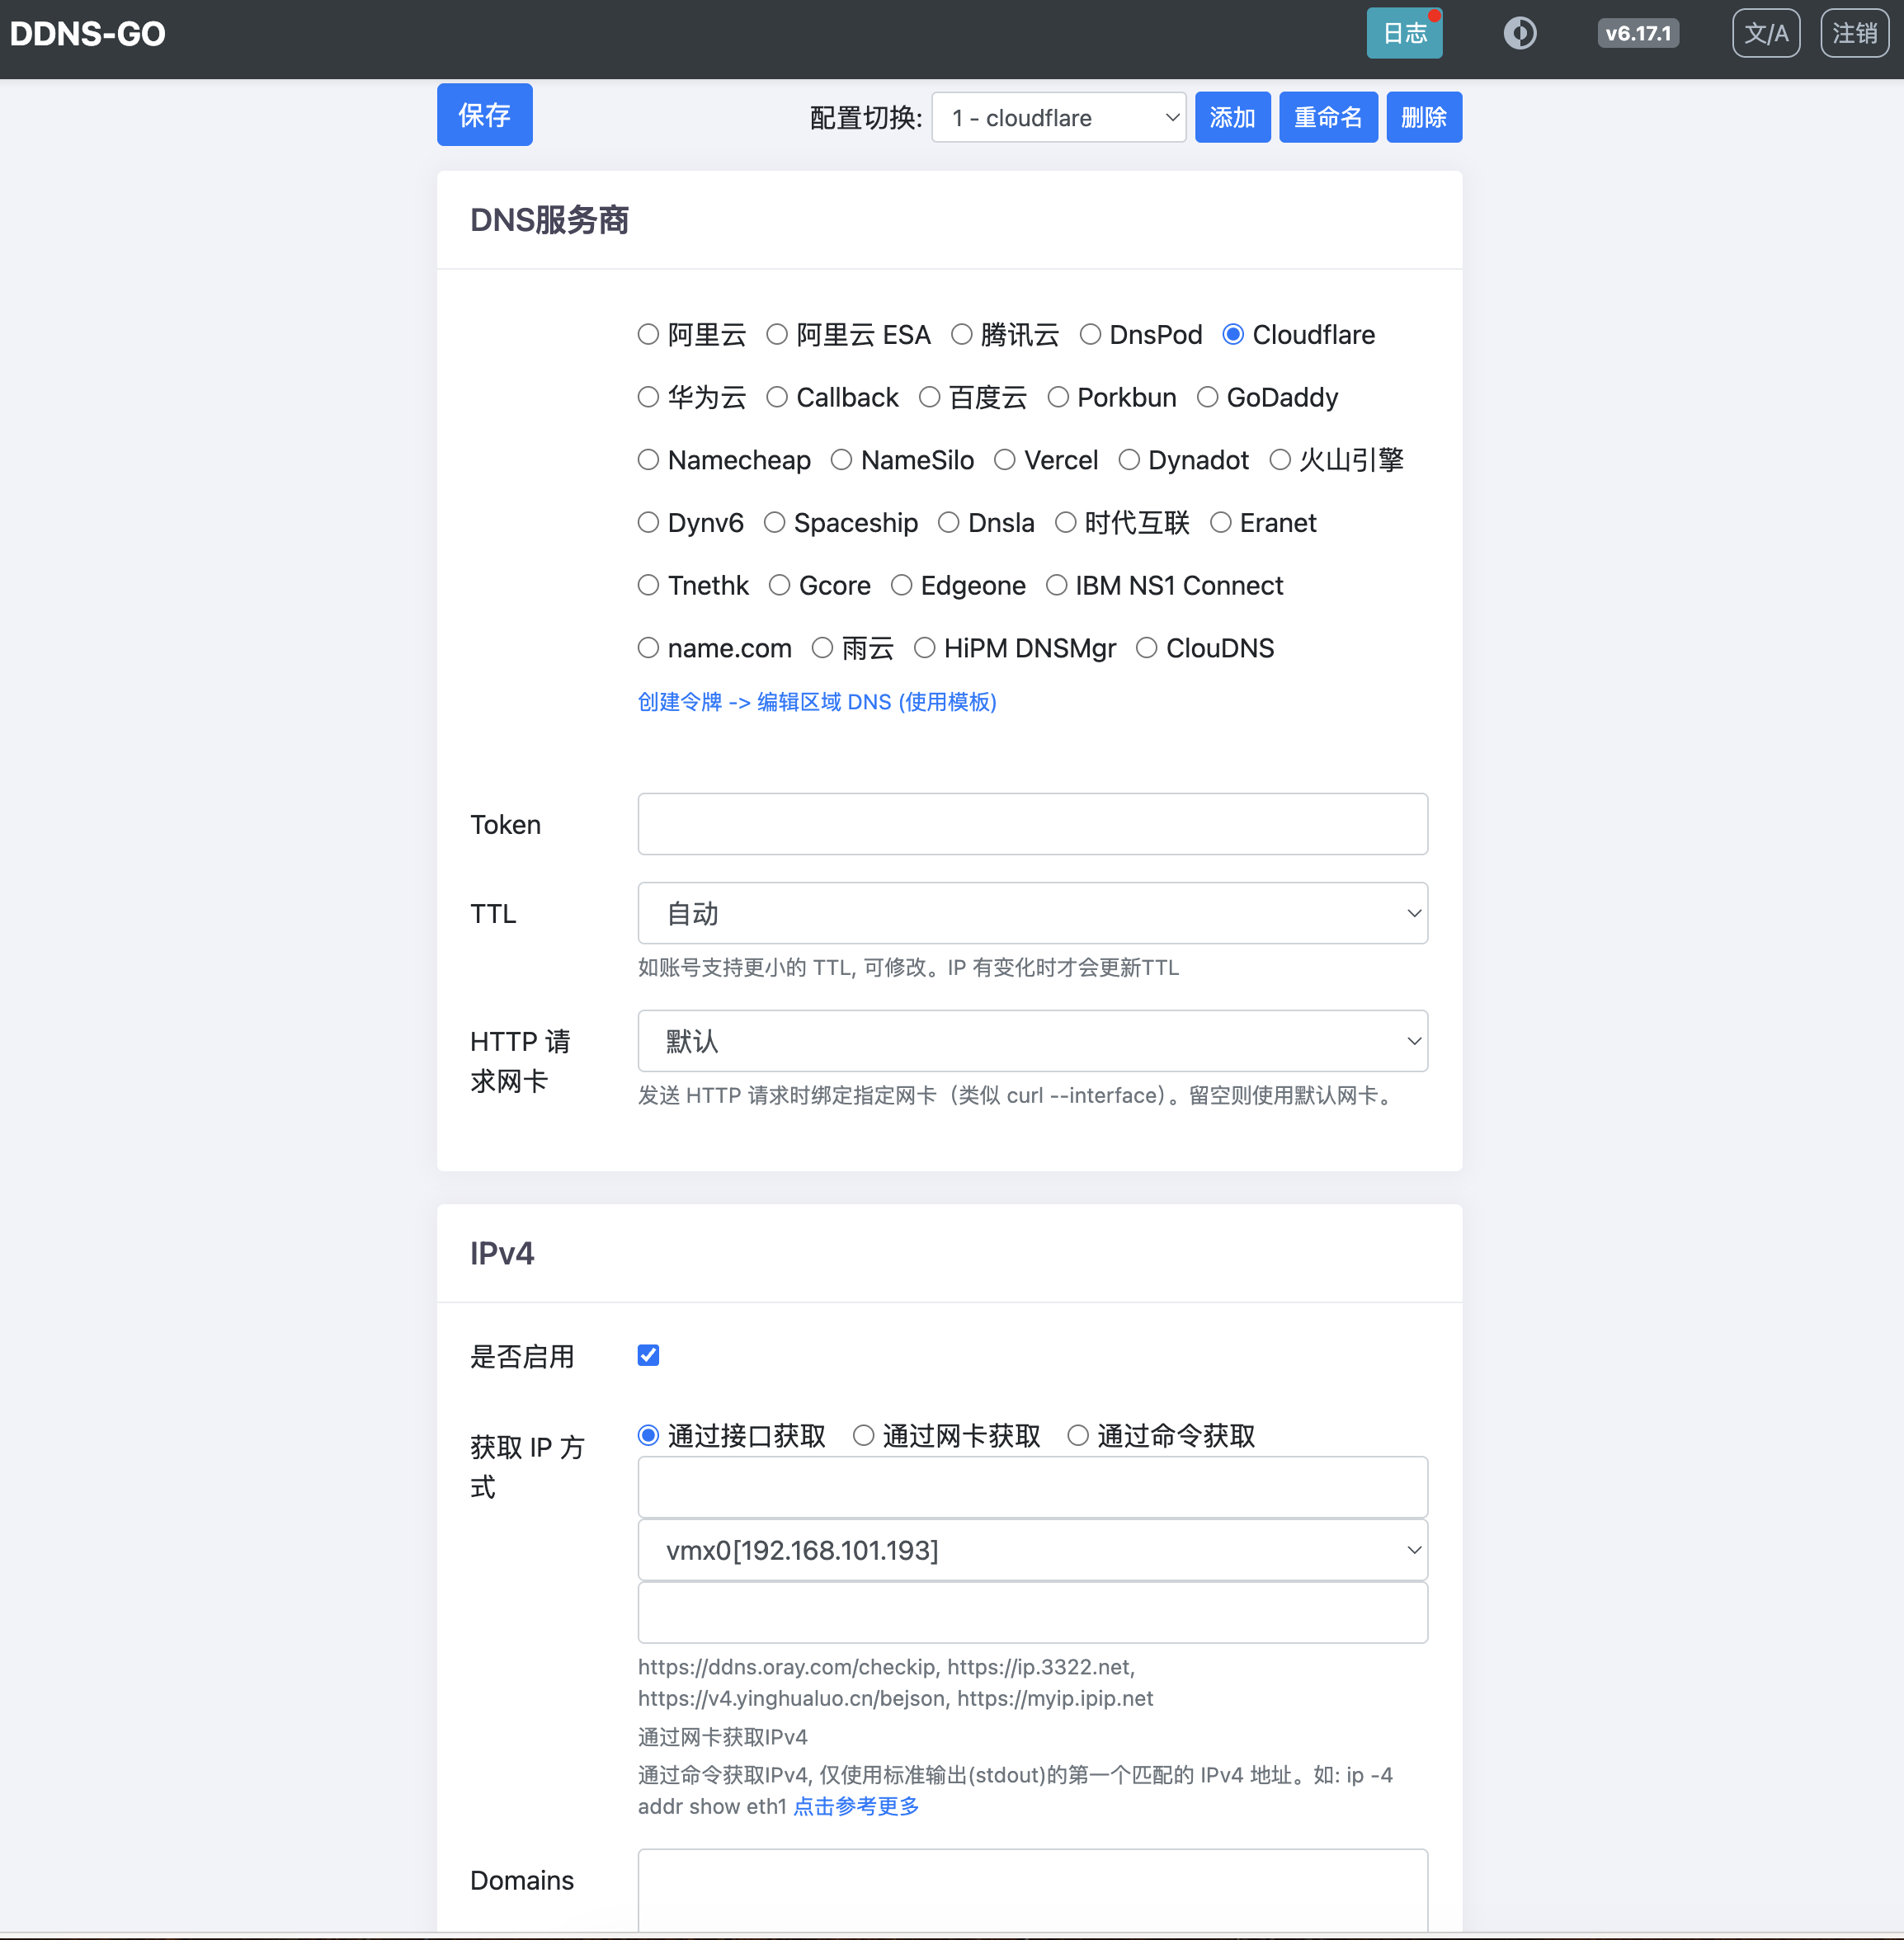
Task: Select the Edgeone provider
Action: (x=901, y=585)
